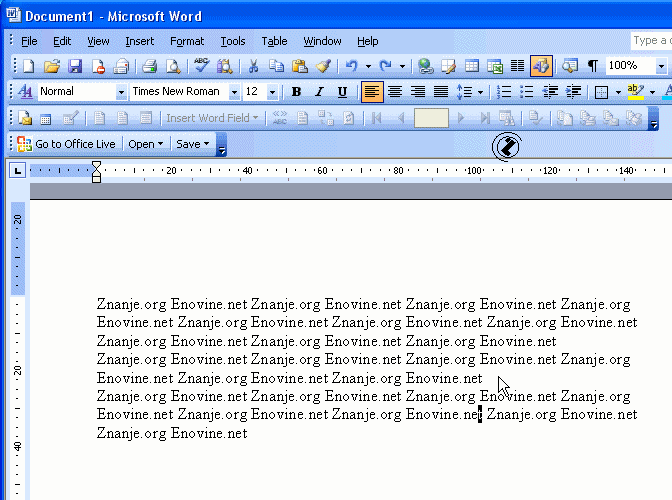Screen dimensions: 672x500
Task: Cut selection with scissors icon
Action: tap(253, 66)
